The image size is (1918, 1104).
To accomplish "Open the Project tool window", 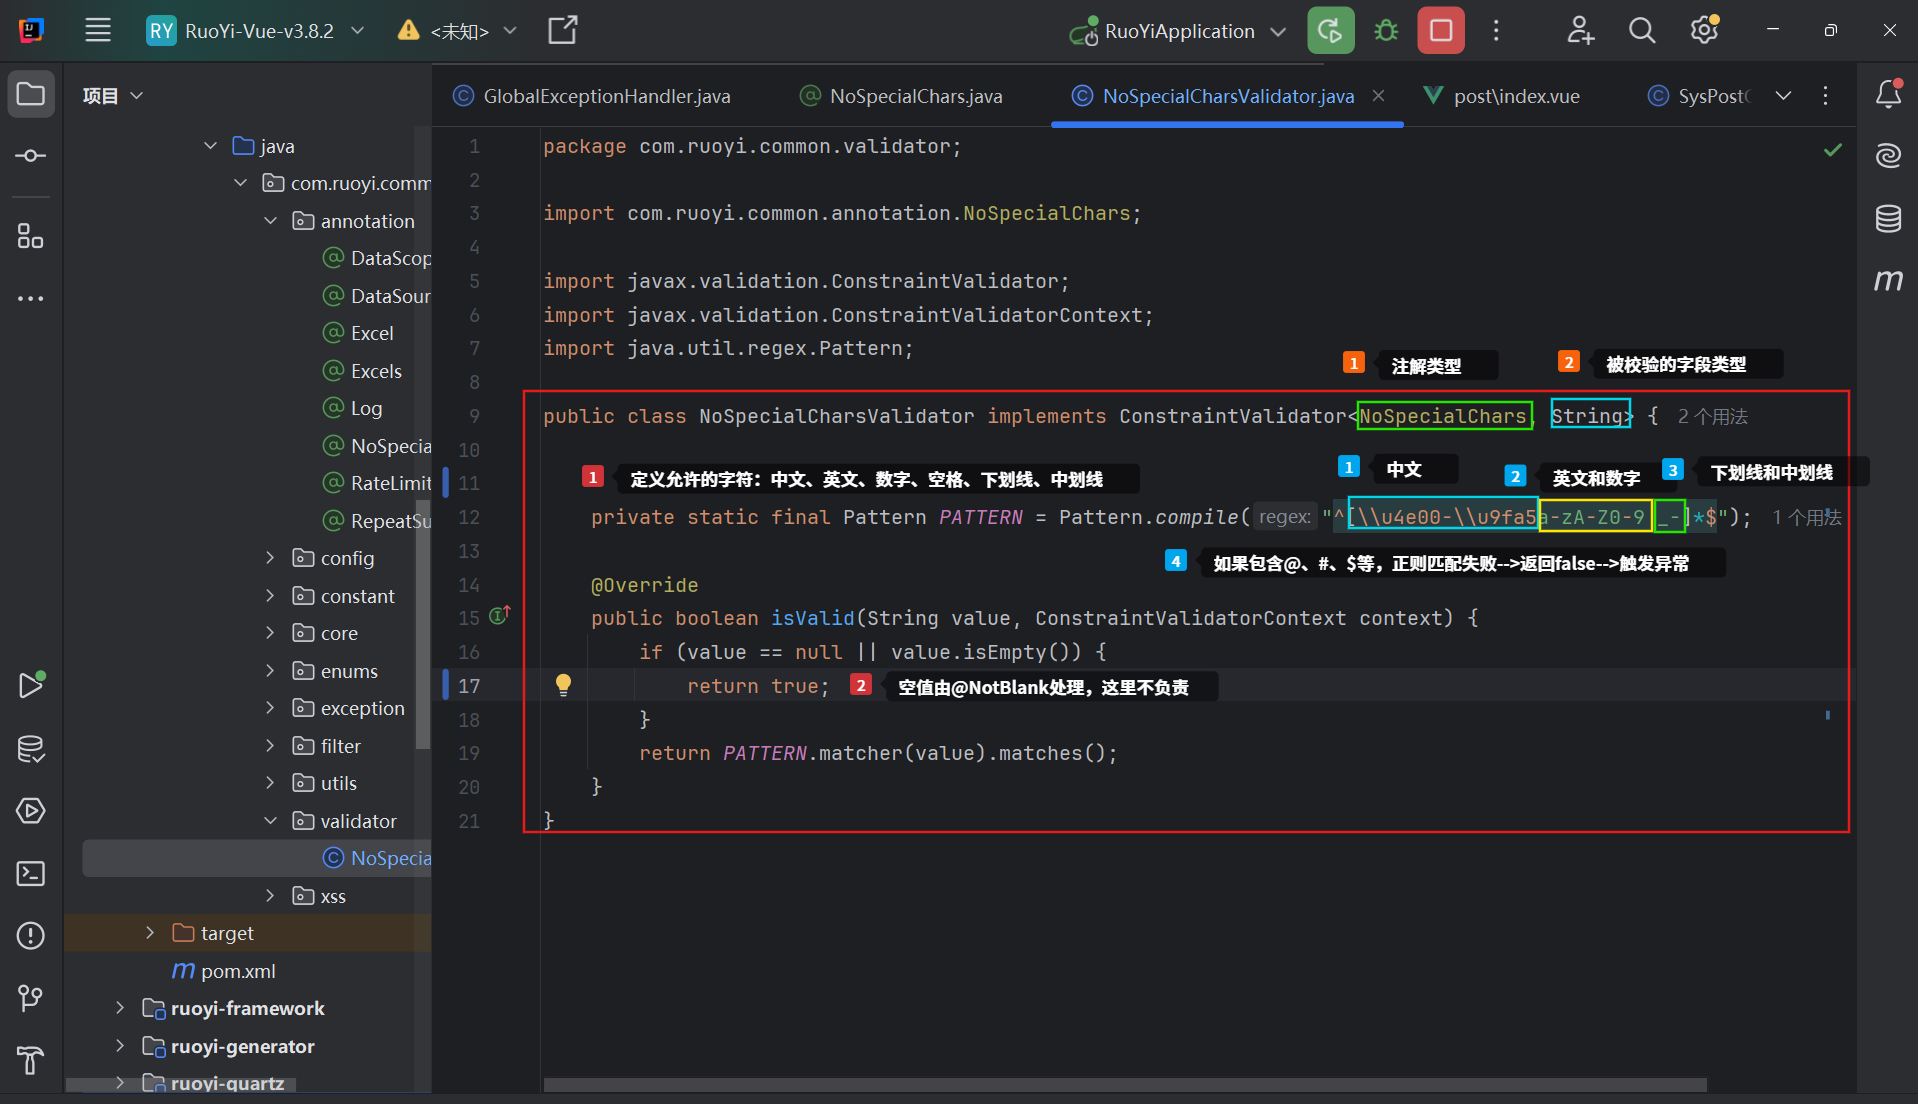I will tap(31, 95).
